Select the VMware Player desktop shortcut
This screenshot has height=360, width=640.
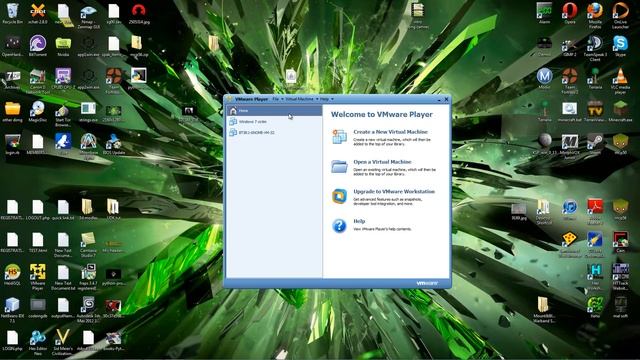pos(38,277)
